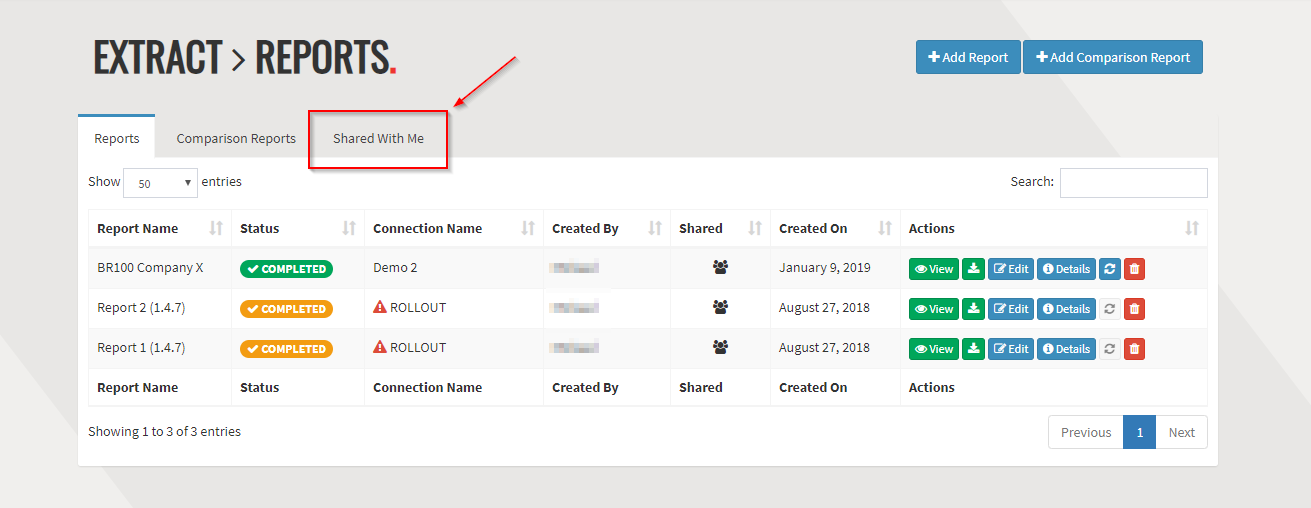The image size is (1311, 508).
Task: Download Report 1 (1.4.7)
Action: tap(973, 349)
